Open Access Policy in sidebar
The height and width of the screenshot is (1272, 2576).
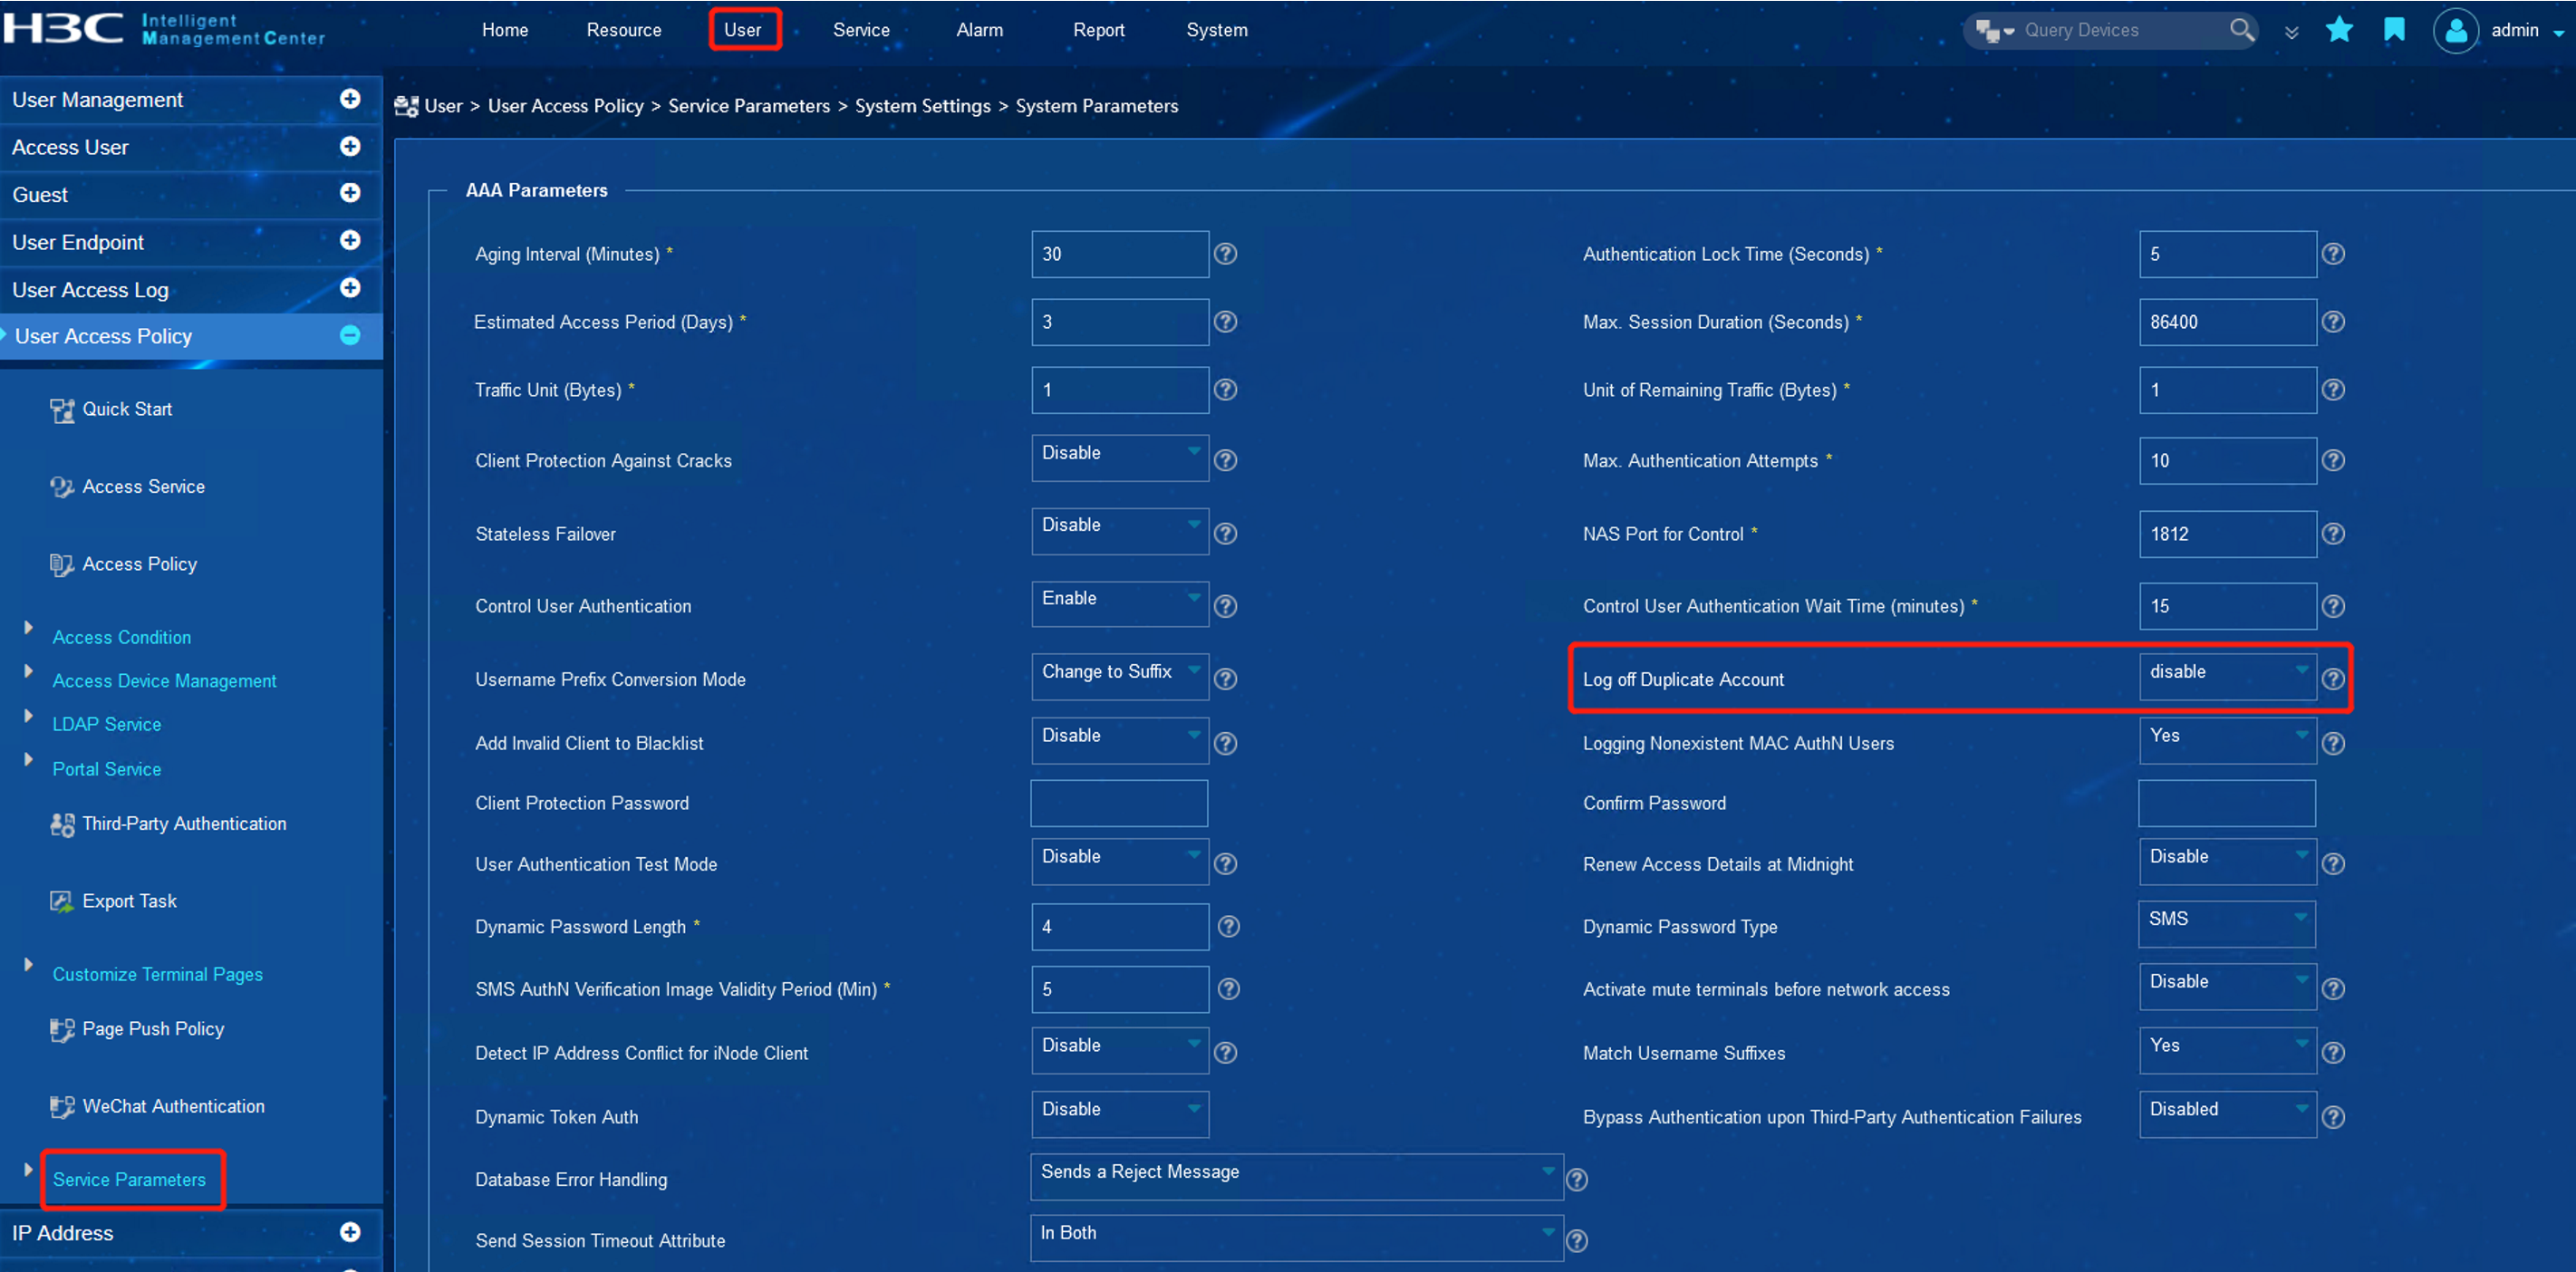pos(139,564)
